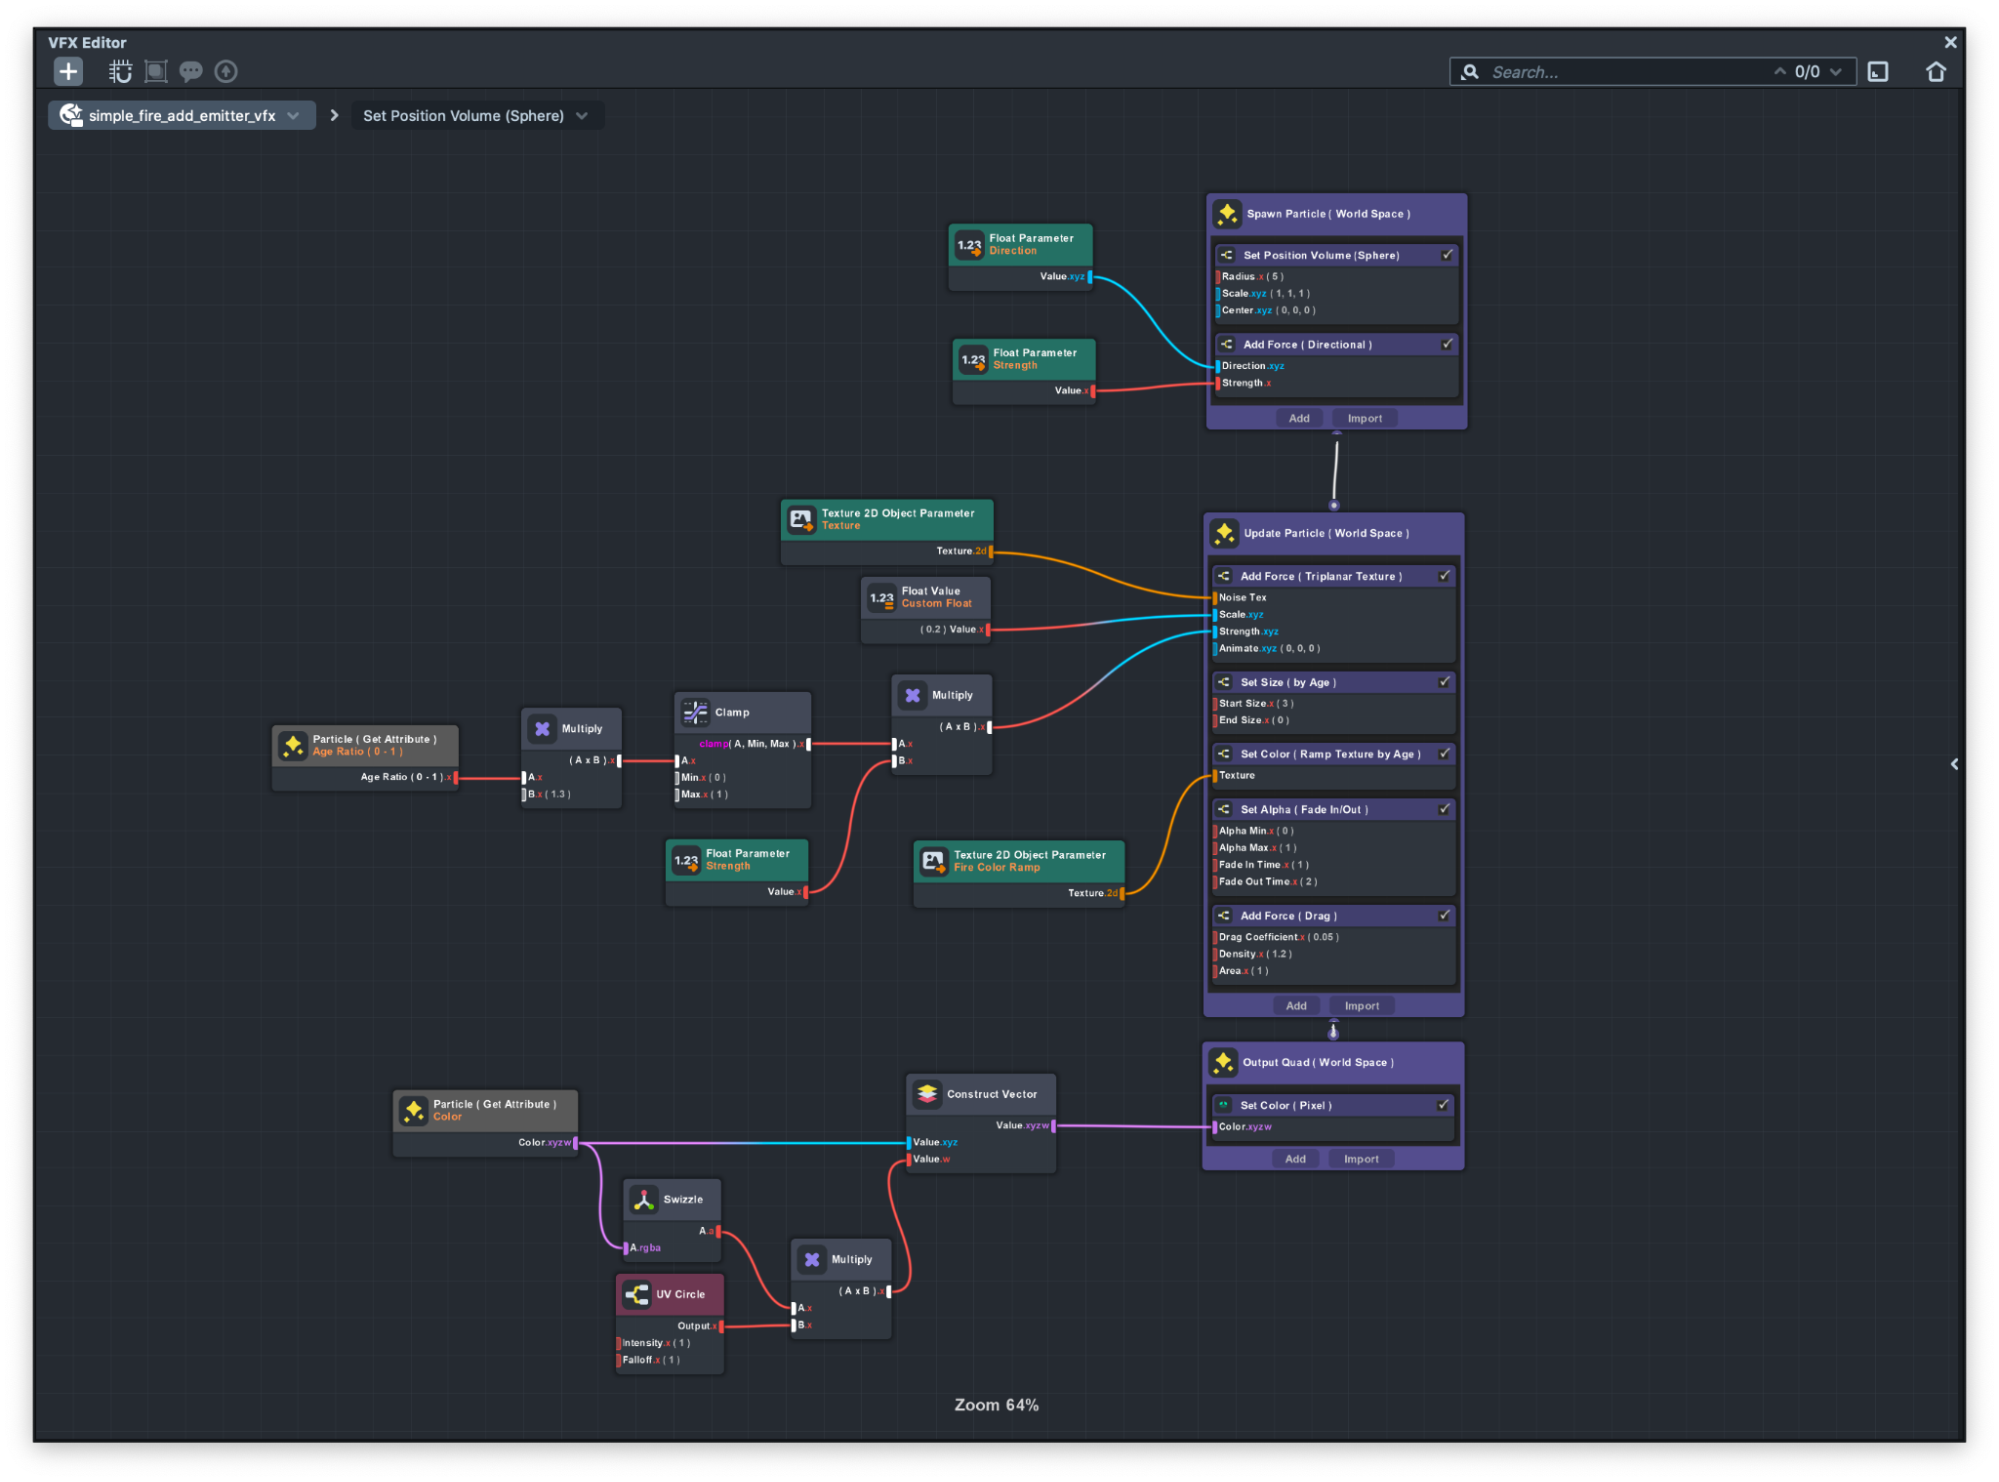Click the add node plus button

pos(68,71)
